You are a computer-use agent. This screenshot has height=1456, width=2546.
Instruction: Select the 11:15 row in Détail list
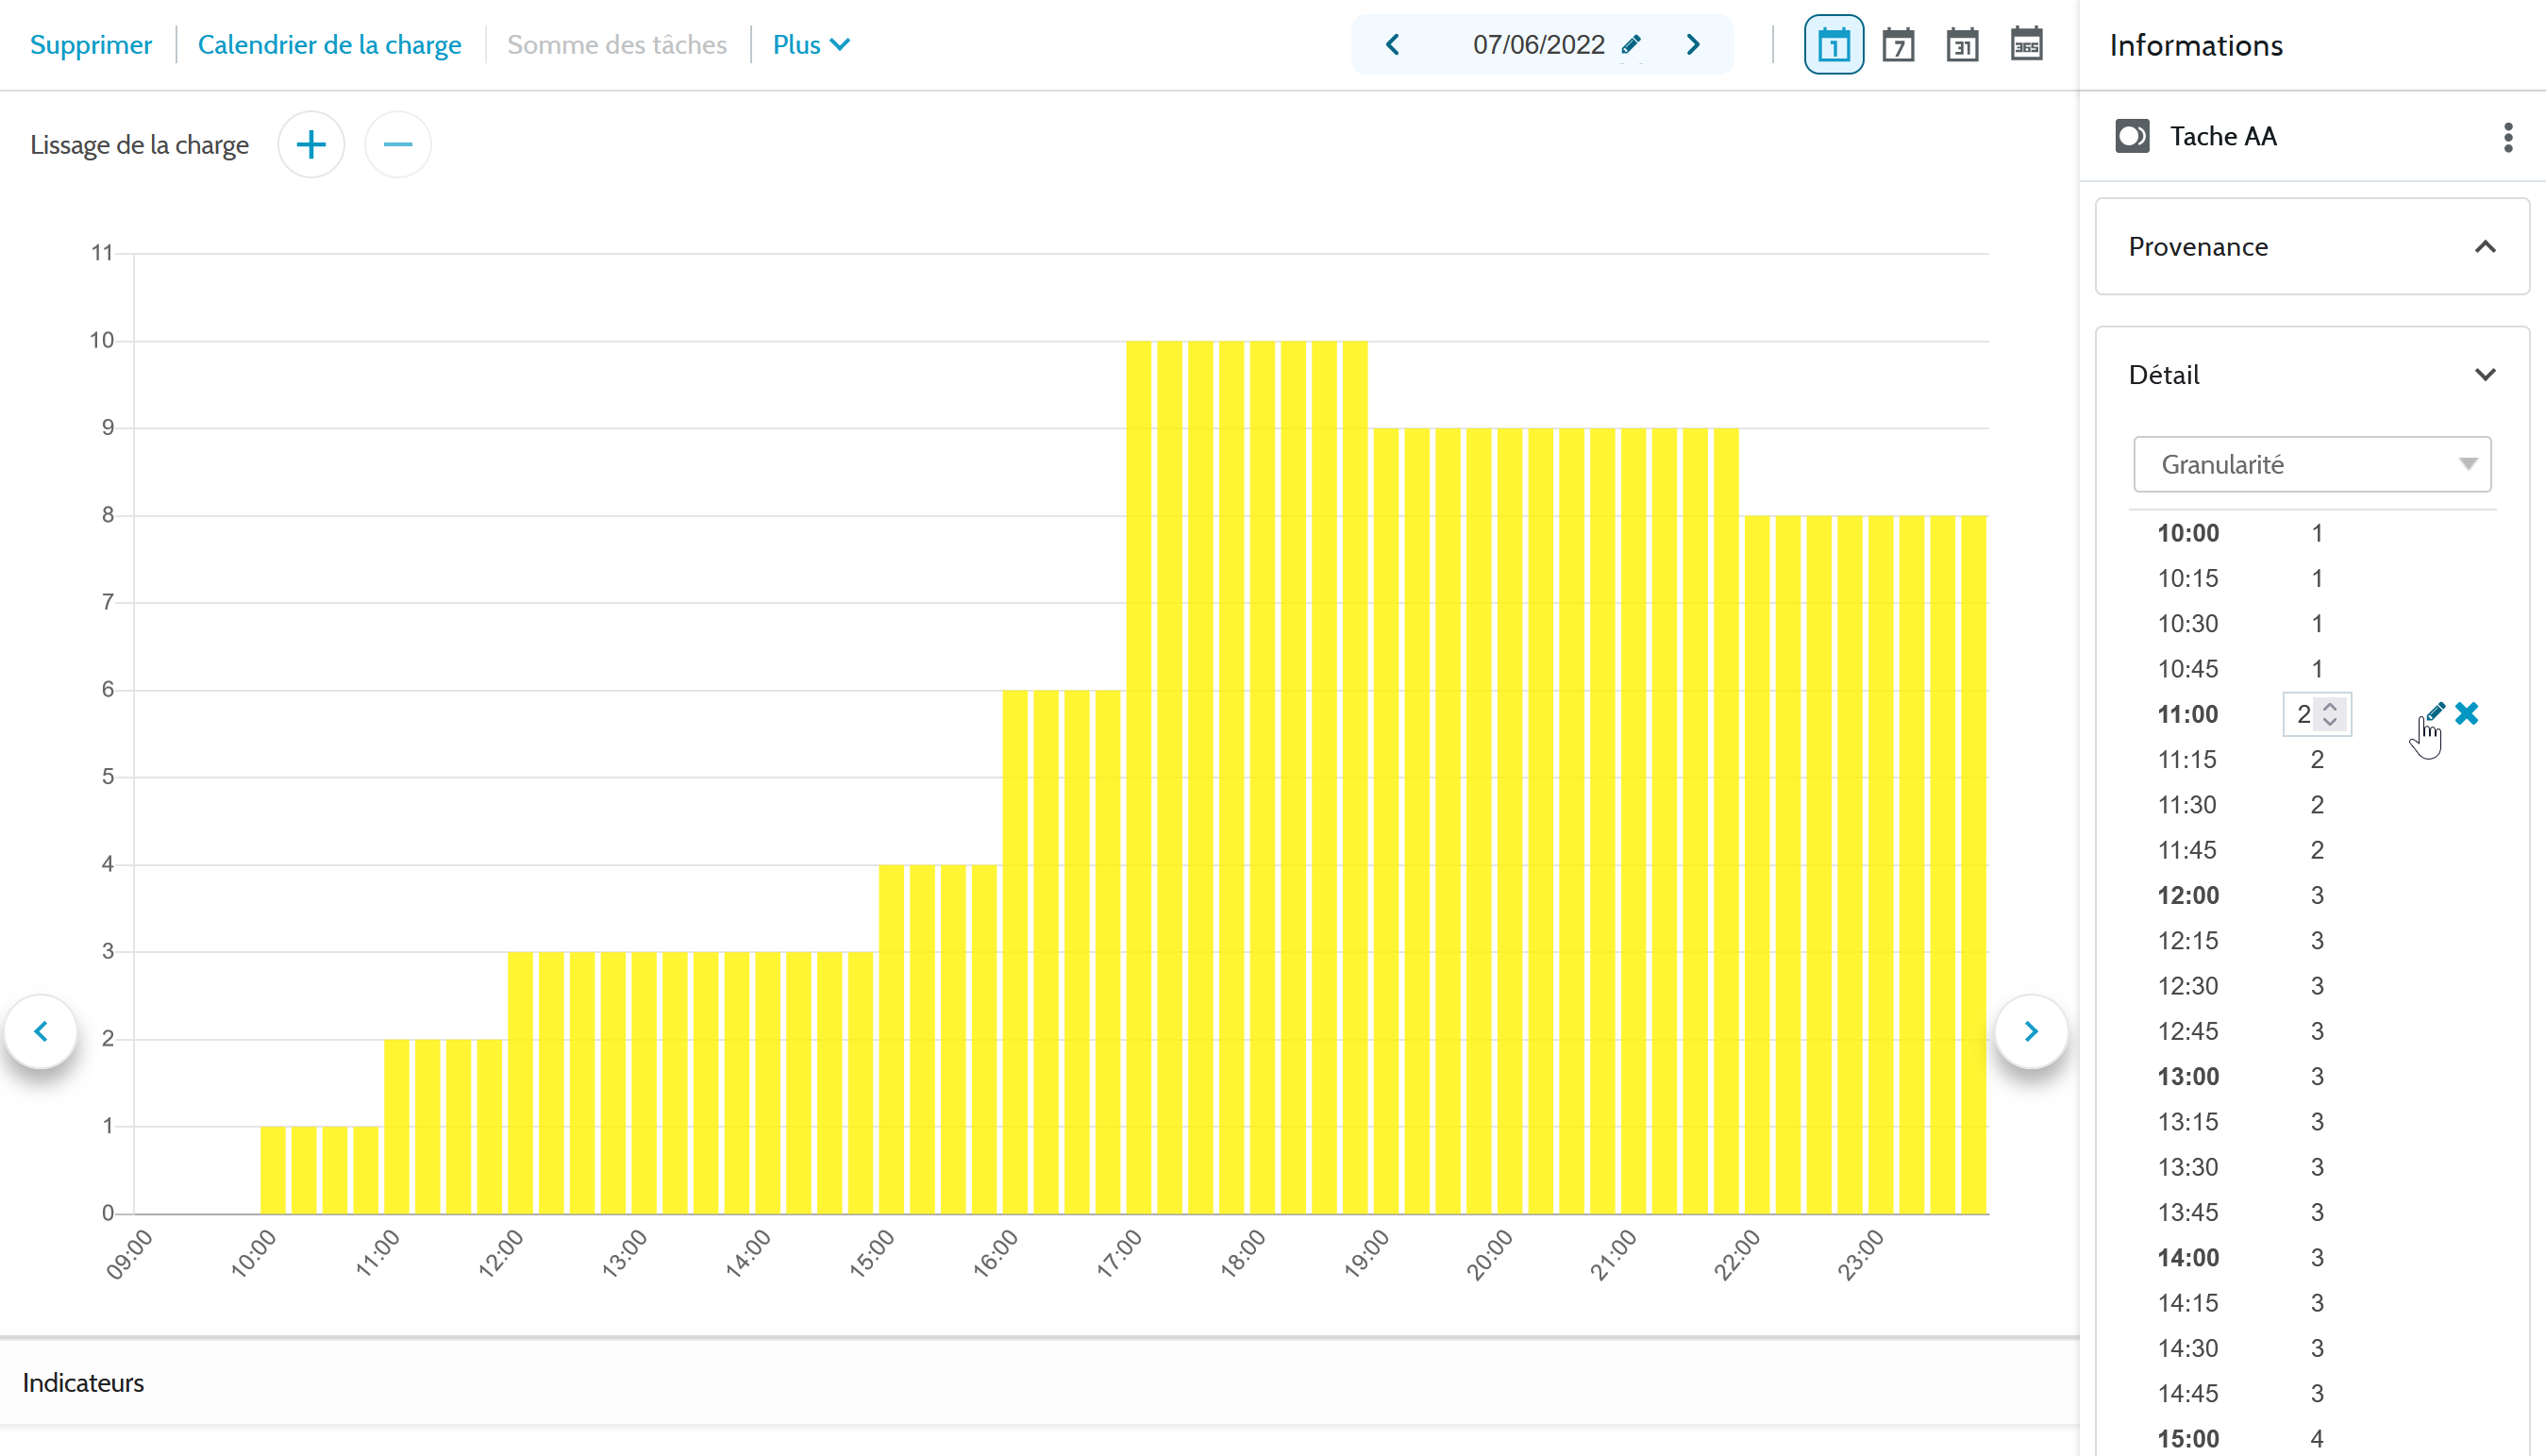point(2312,759)
